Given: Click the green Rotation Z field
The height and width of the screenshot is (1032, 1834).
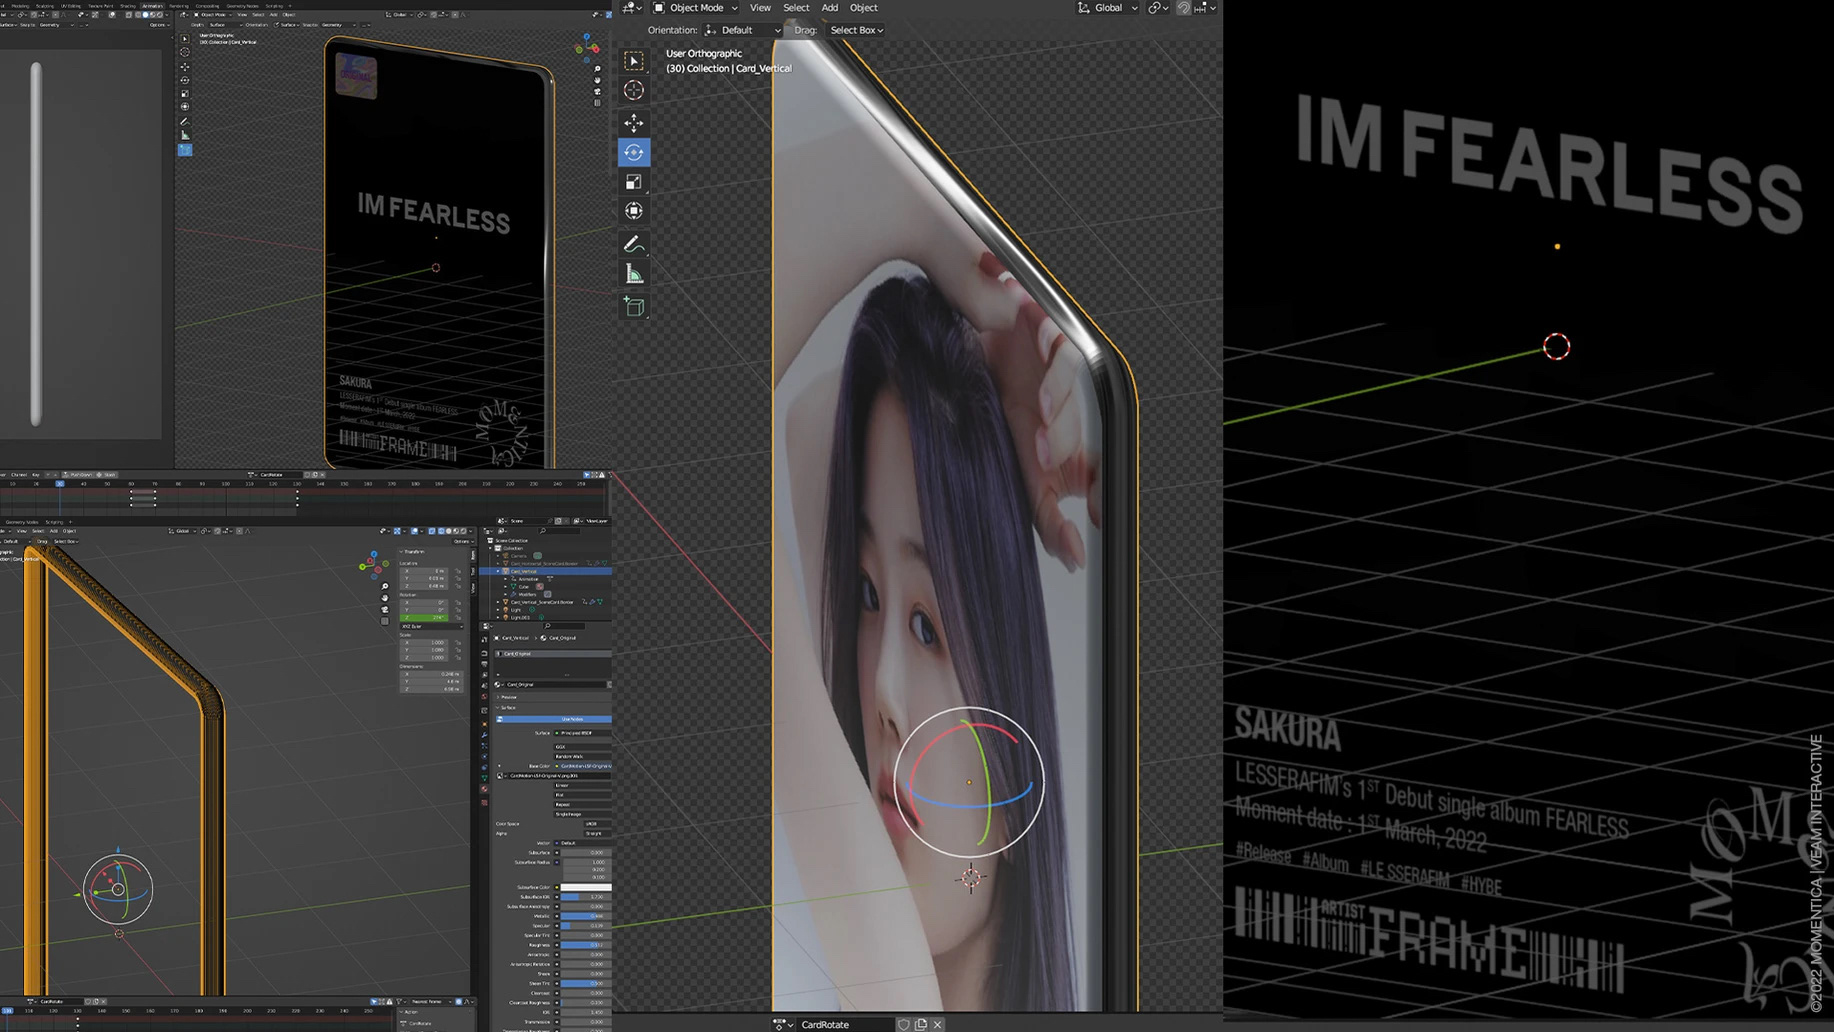Looking at the screenshot, I should pos(424,618).
